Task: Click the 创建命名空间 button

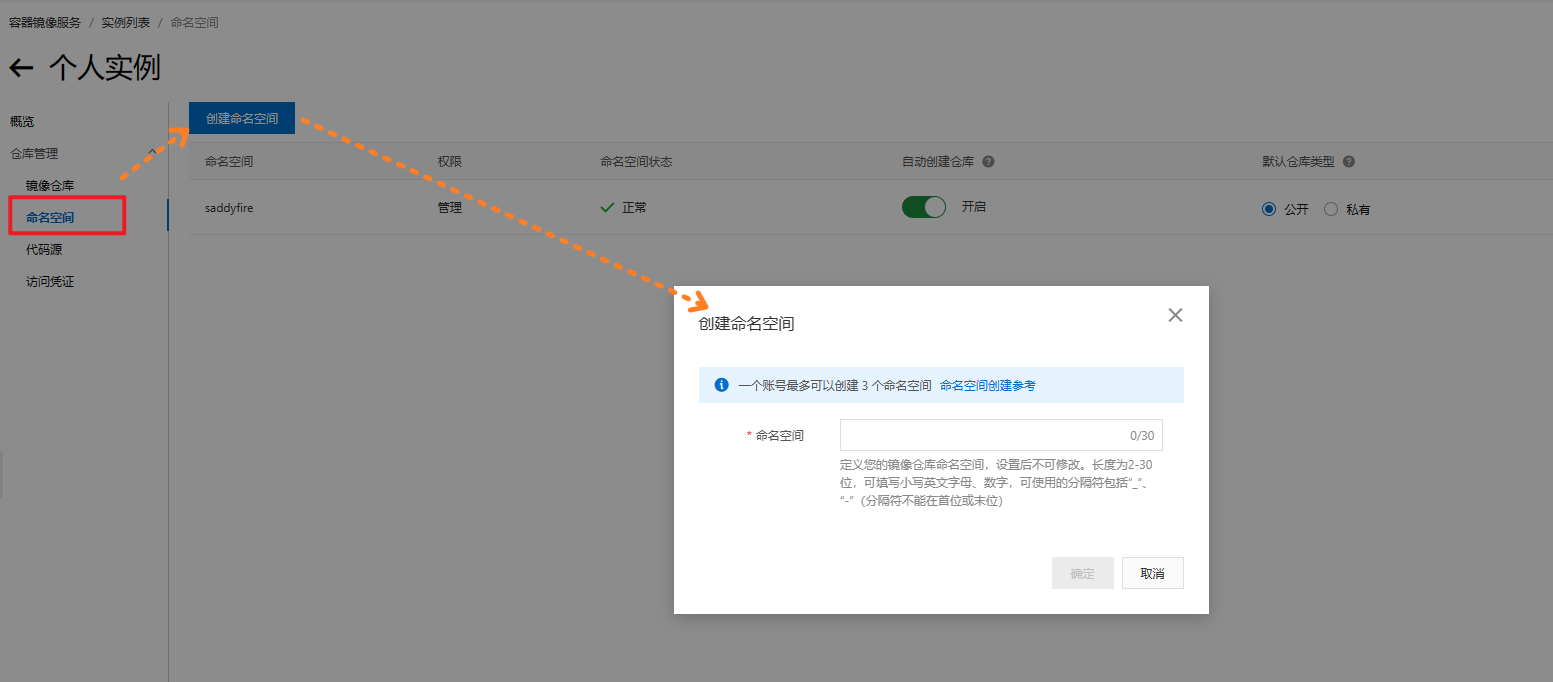Action: coord(241,117)
